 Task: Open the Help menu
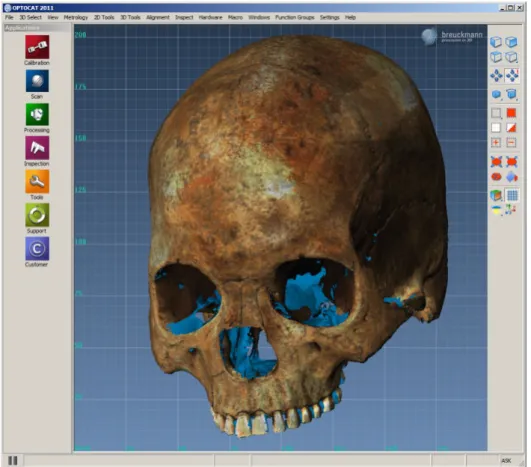coord(350,17)
